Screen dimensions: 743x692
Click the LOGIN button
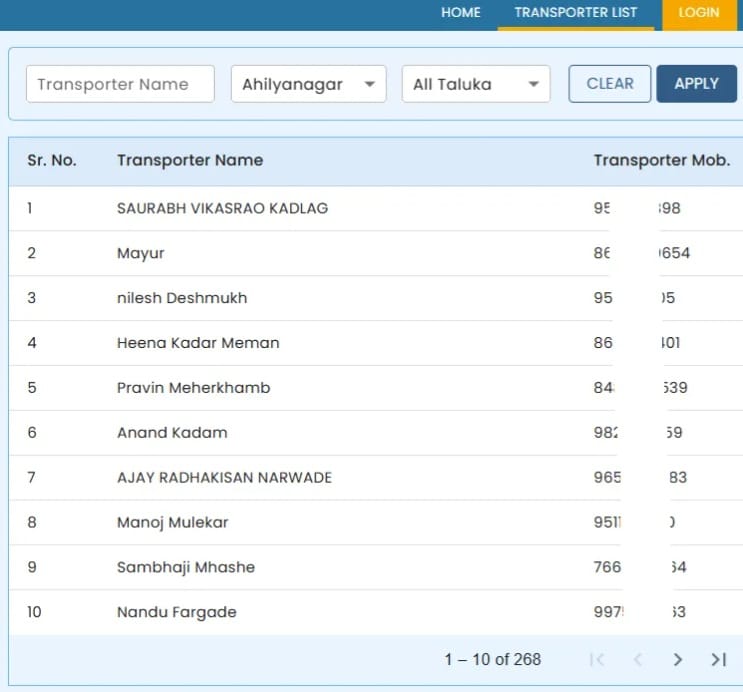pos(699,13)
